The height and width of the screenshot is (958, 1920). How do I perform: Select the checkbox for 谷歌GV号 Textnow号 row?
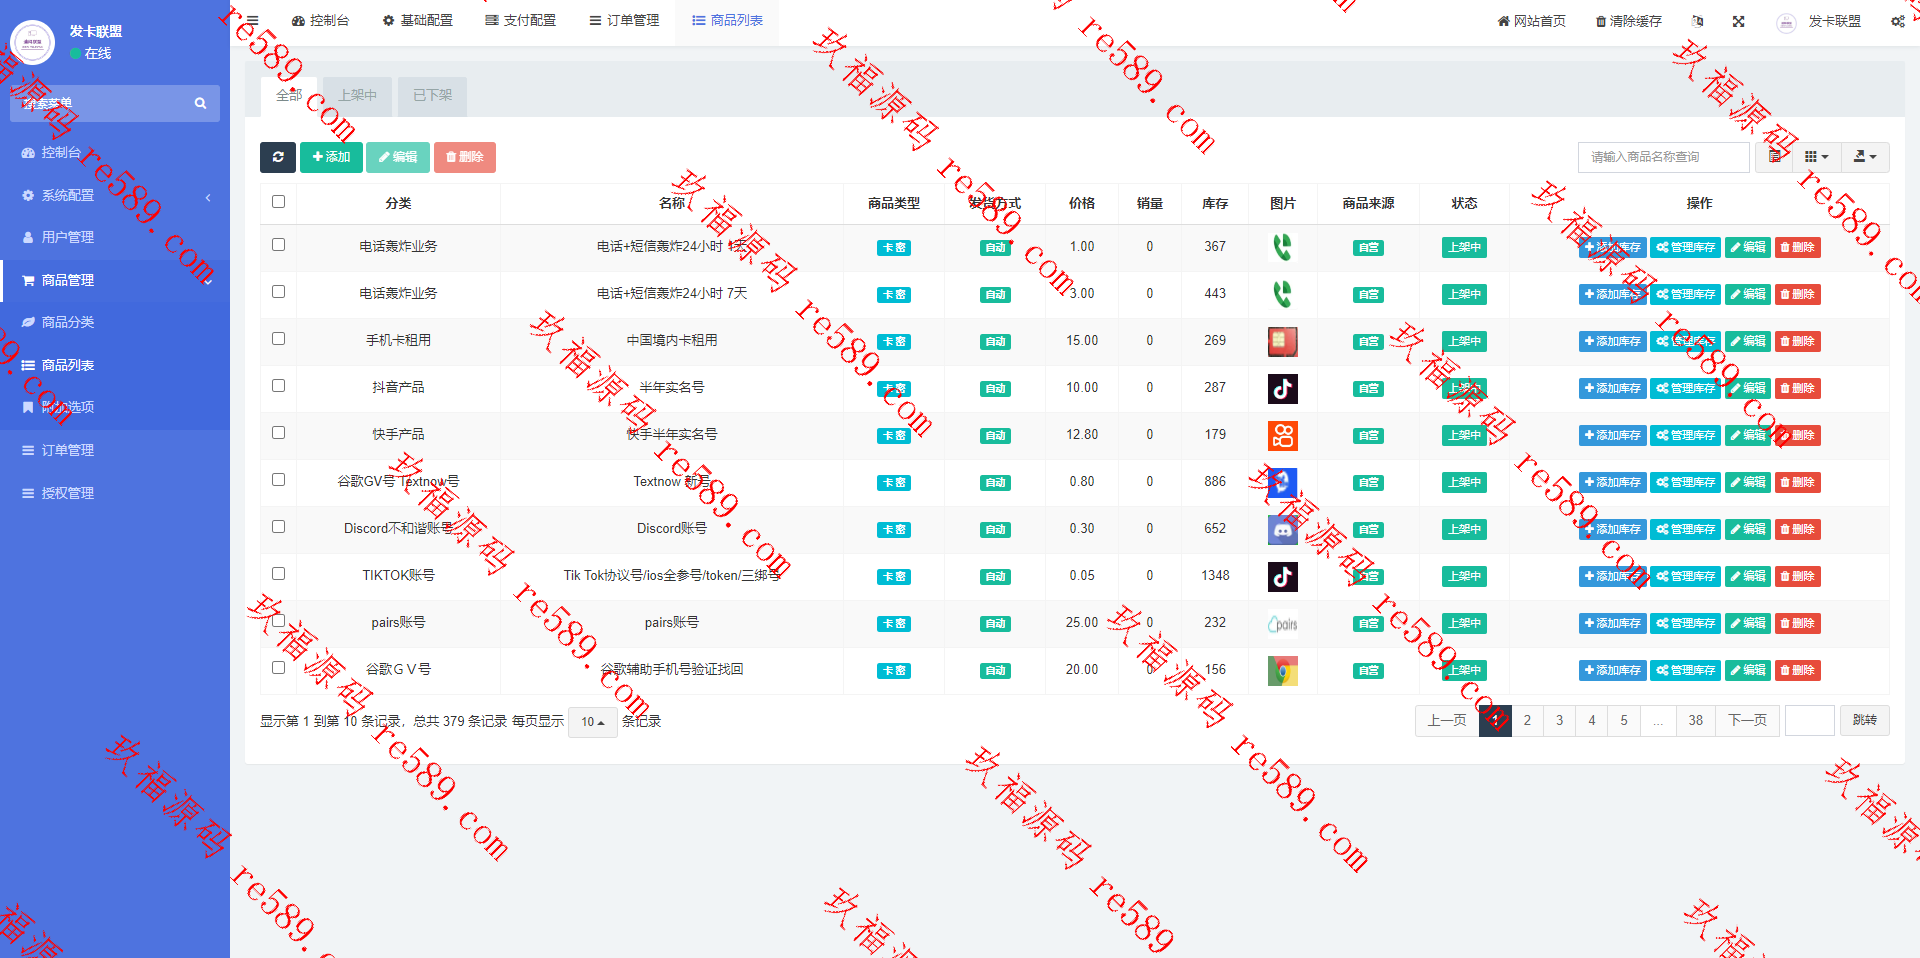click(x=278, y=480)
